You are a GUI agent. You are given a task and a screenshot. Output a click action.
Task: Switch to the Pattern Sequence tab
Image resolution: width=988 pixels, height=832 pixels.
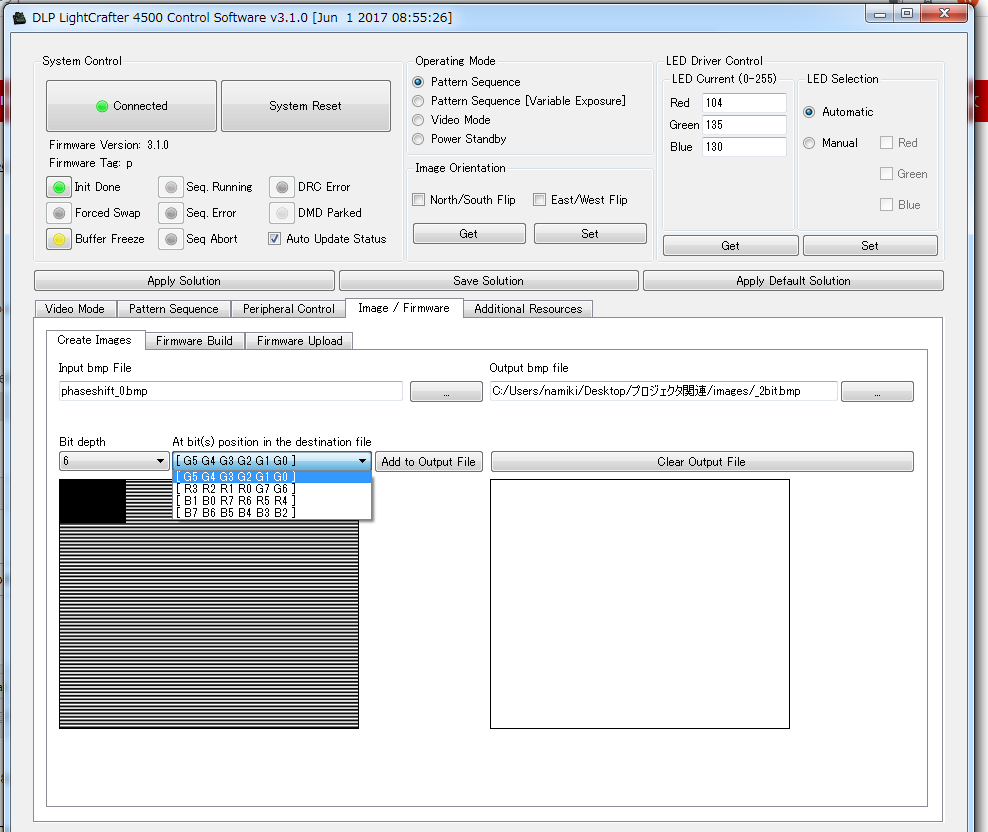pos(173,309)
